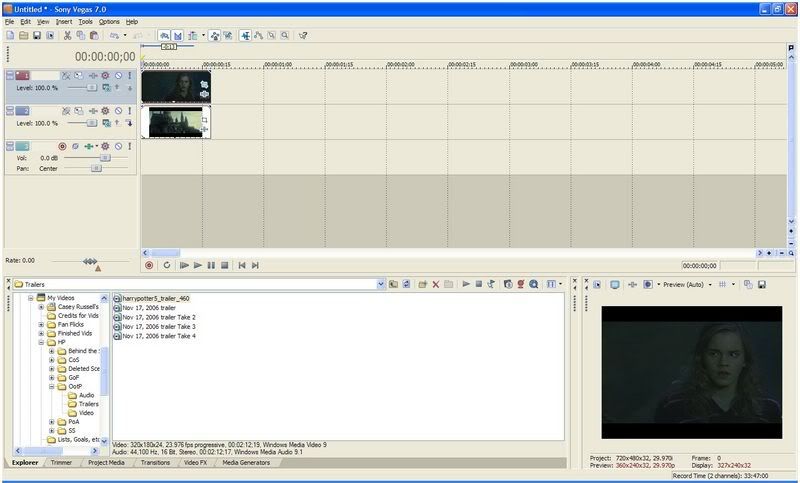Image resolution: width=800 pixels, height=483 pixels.
Task: Solo video track 1
Action: point(130,75)
